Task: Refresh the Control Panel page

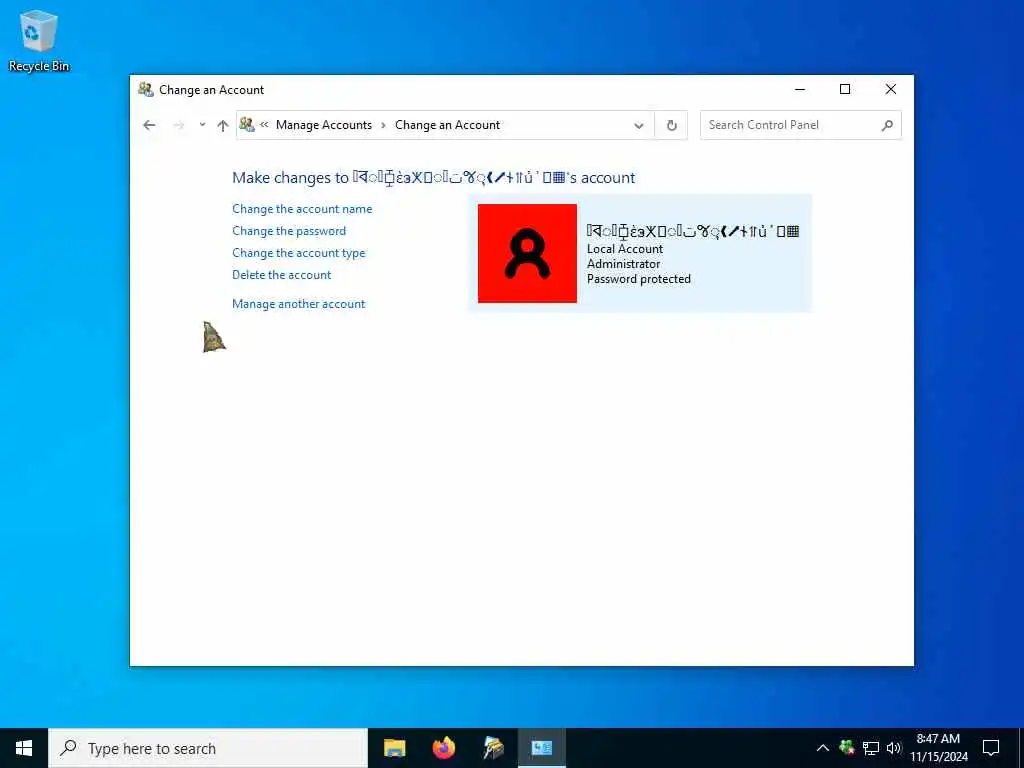Action: coord(671,125)
